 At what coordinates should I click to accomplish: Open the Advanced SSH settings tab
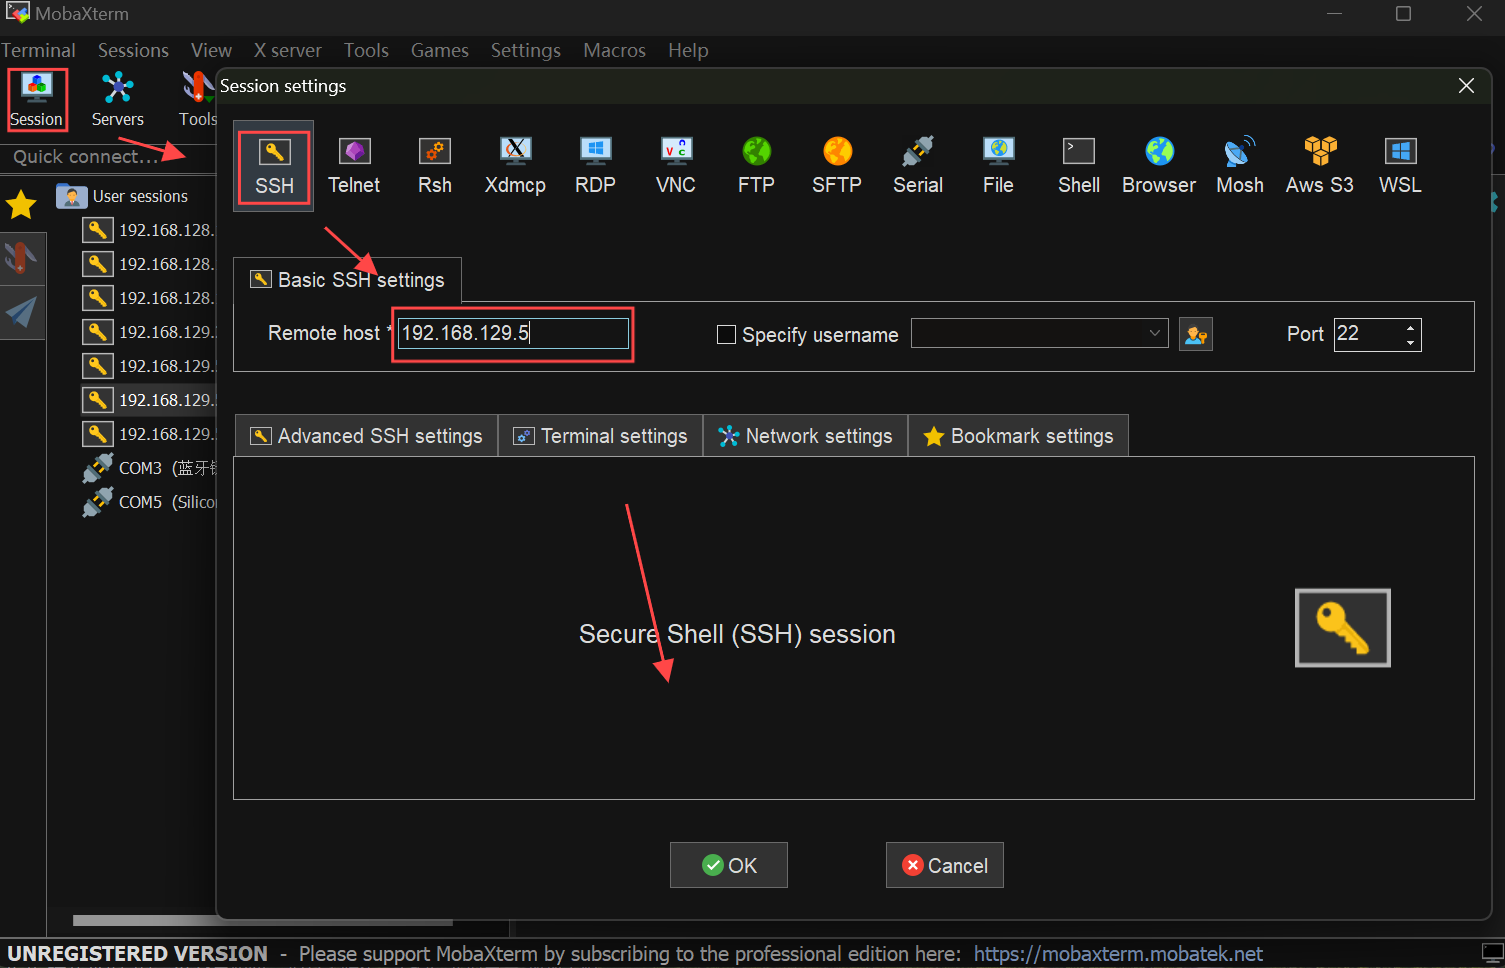pyautogui.click(x=366, y=436)
